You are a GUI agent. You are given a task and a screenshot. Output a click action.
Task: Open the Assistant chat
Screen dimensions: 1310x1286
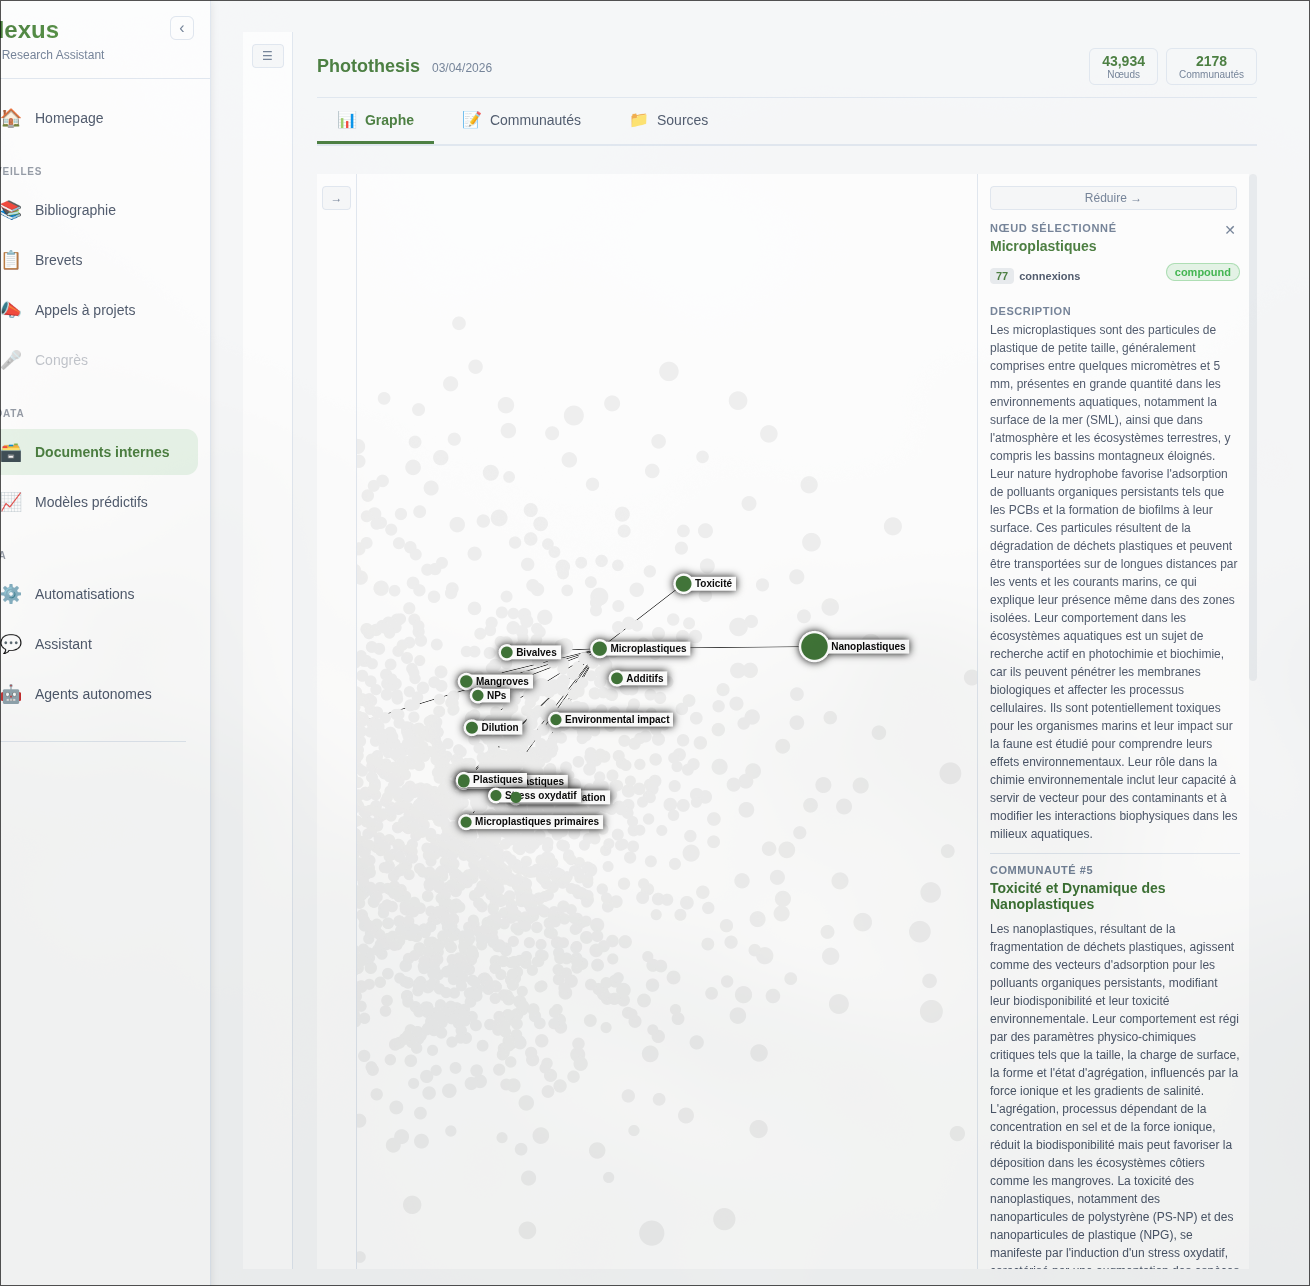click(x=63, y=644)
